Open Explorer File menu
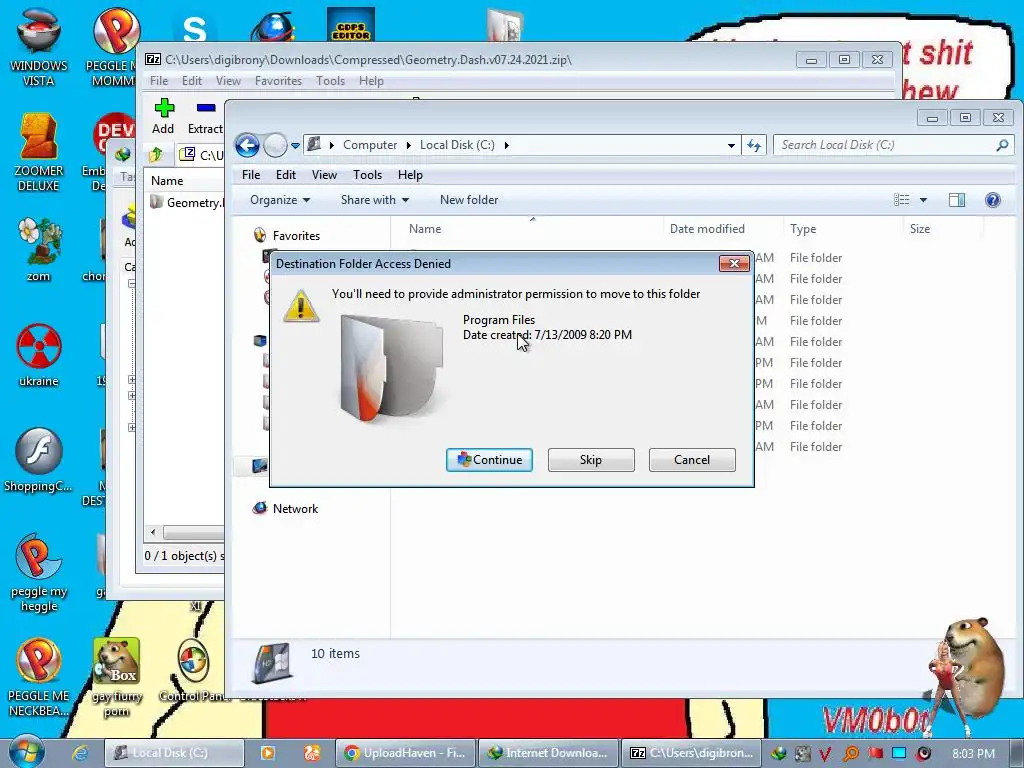 [x=251, y=175]
